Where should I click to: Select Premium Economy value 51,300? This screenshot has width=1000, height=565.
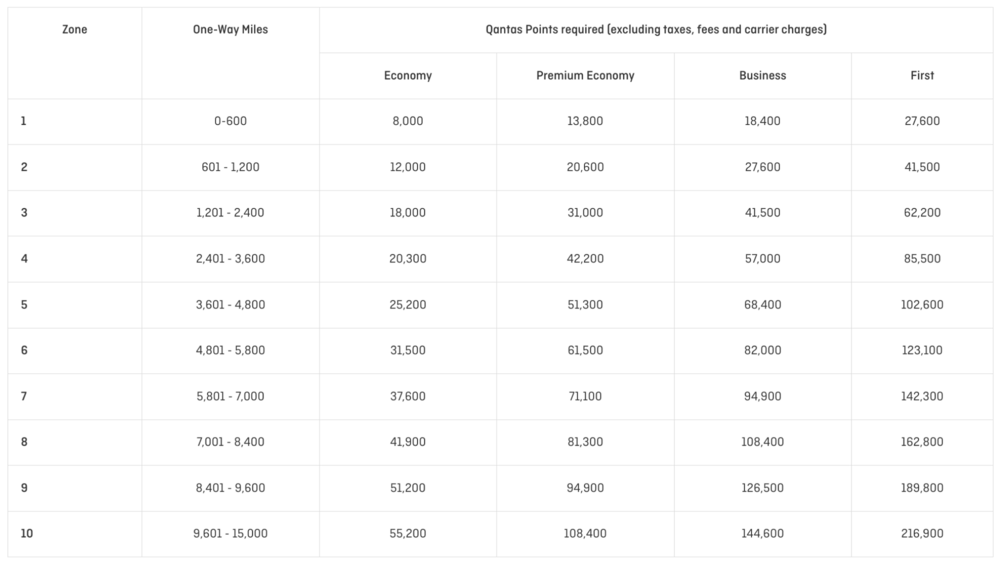(x=585, y=305)
